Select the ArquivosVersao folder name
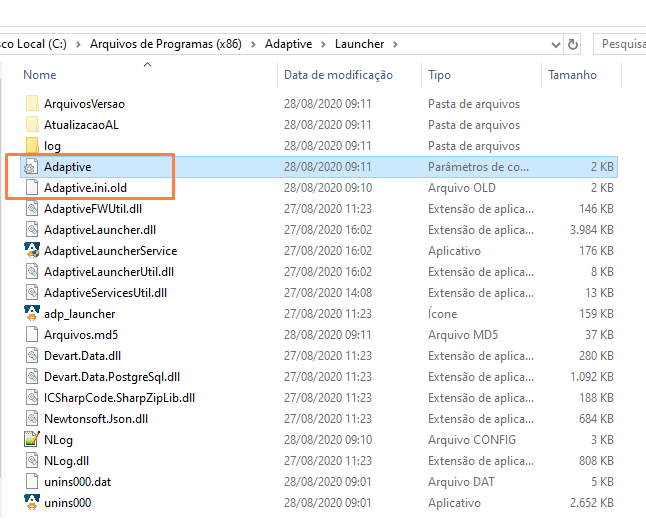The width and height of the screenshot is (646, 524). (84, 104)
